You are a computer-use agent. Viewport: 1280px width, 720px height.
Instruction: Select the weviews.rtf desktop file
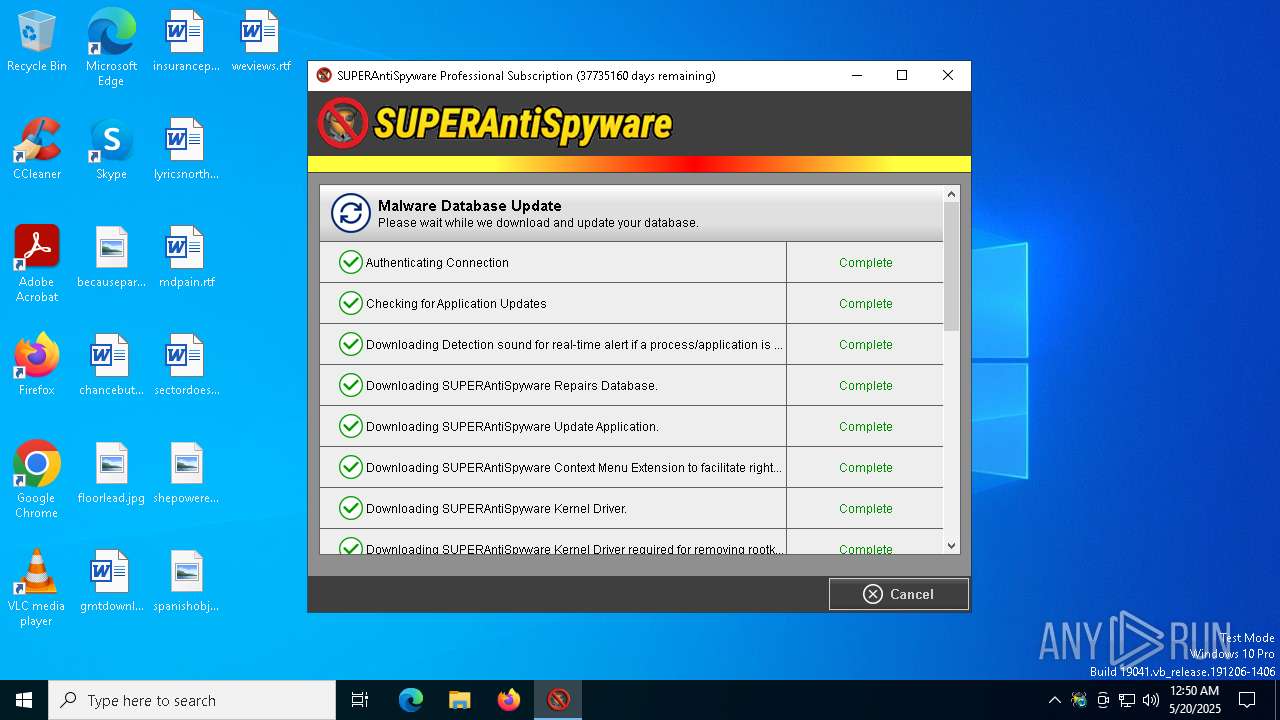tap(261, 42)
